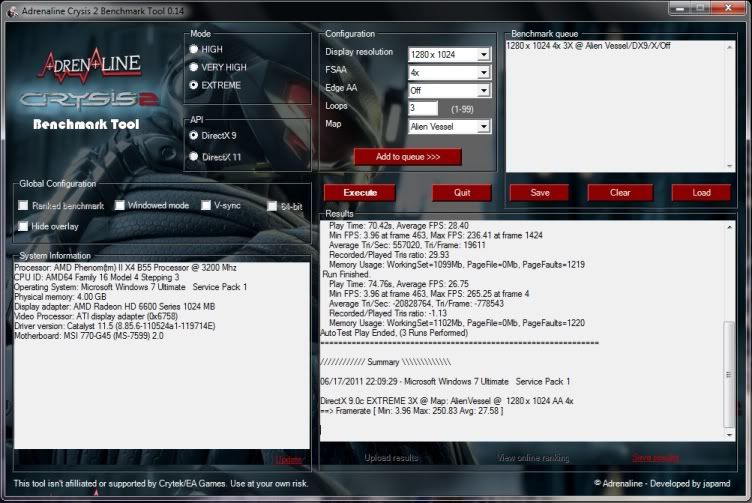The image size is (752, 503).
Task: Open the Map dropdown showing Alien Vessel
Action: click(484, 127)
